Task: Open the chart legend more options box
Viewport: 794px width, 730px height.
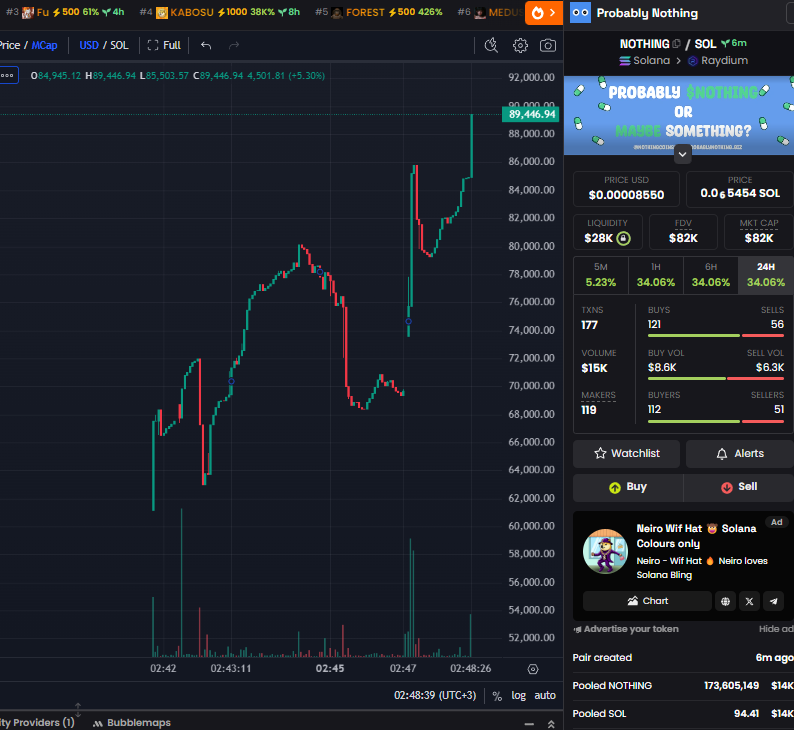Action: (9, 75)
